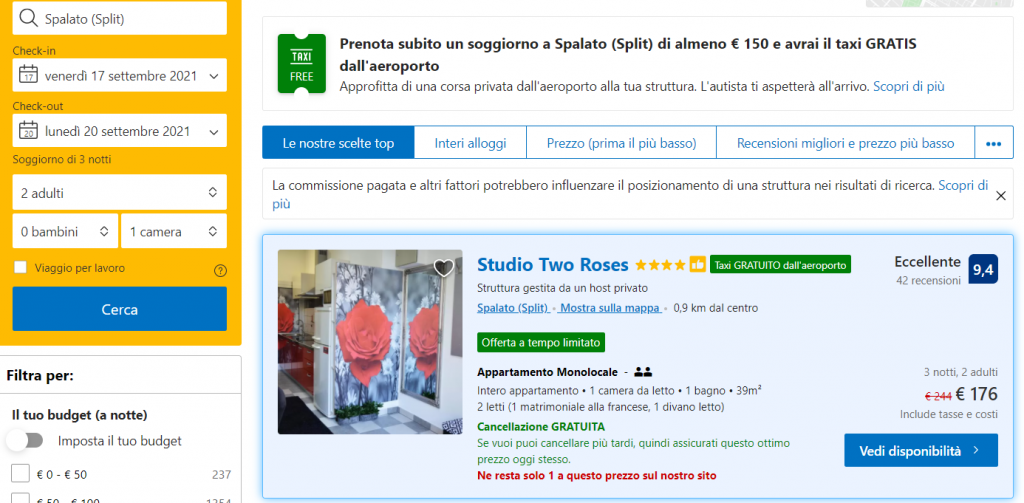Click Vedi disponibilità button
This screenshot has height=503, width=1024.
click(x=921, y=451)
